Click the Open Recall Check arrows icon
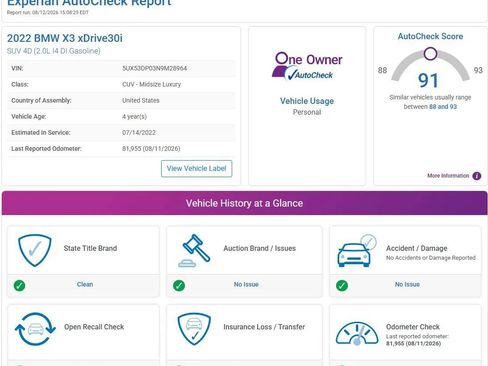The image size is (488, 366). tap(35, 329)
